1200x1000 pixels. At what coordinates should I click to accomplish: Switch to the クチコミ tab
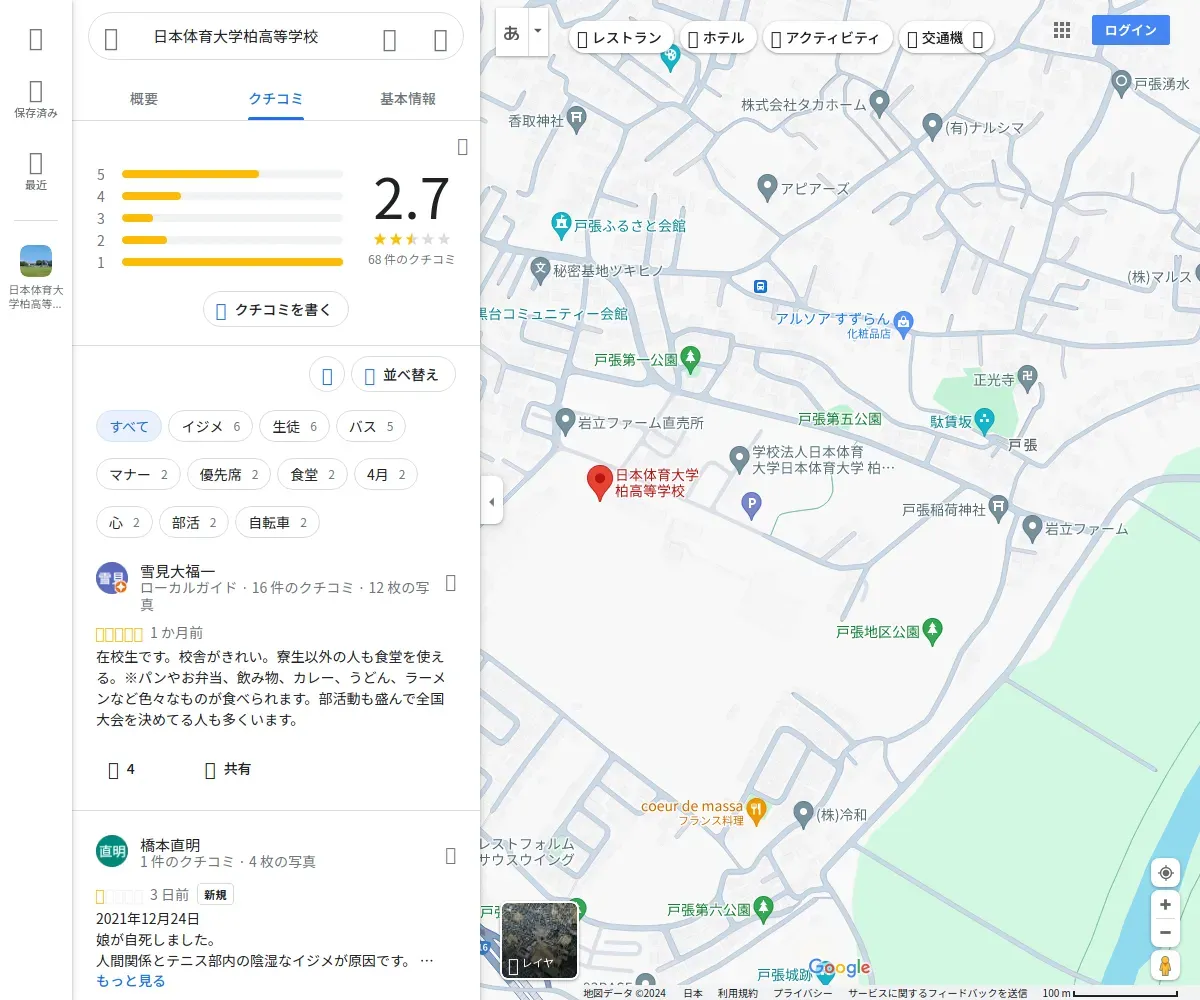click(x=276, y=99)
